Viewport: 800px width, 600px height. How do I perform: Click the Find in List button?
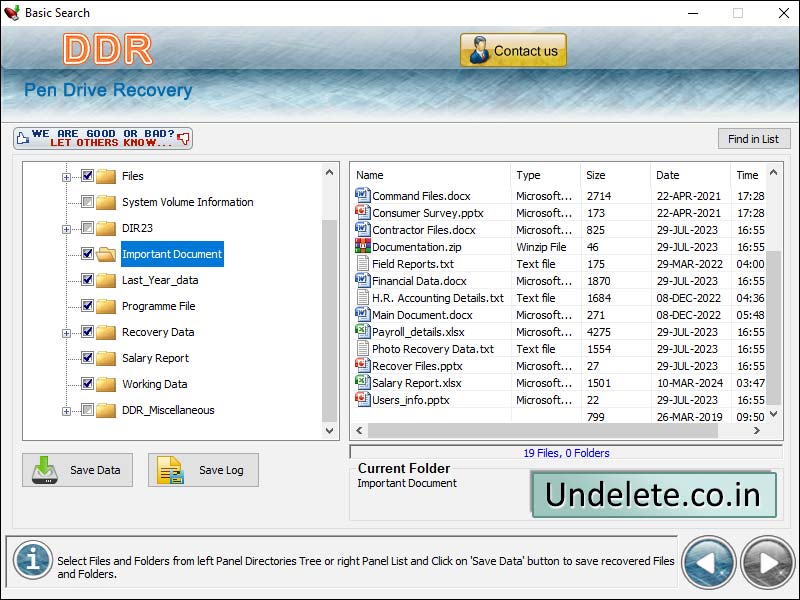(754, 138)
